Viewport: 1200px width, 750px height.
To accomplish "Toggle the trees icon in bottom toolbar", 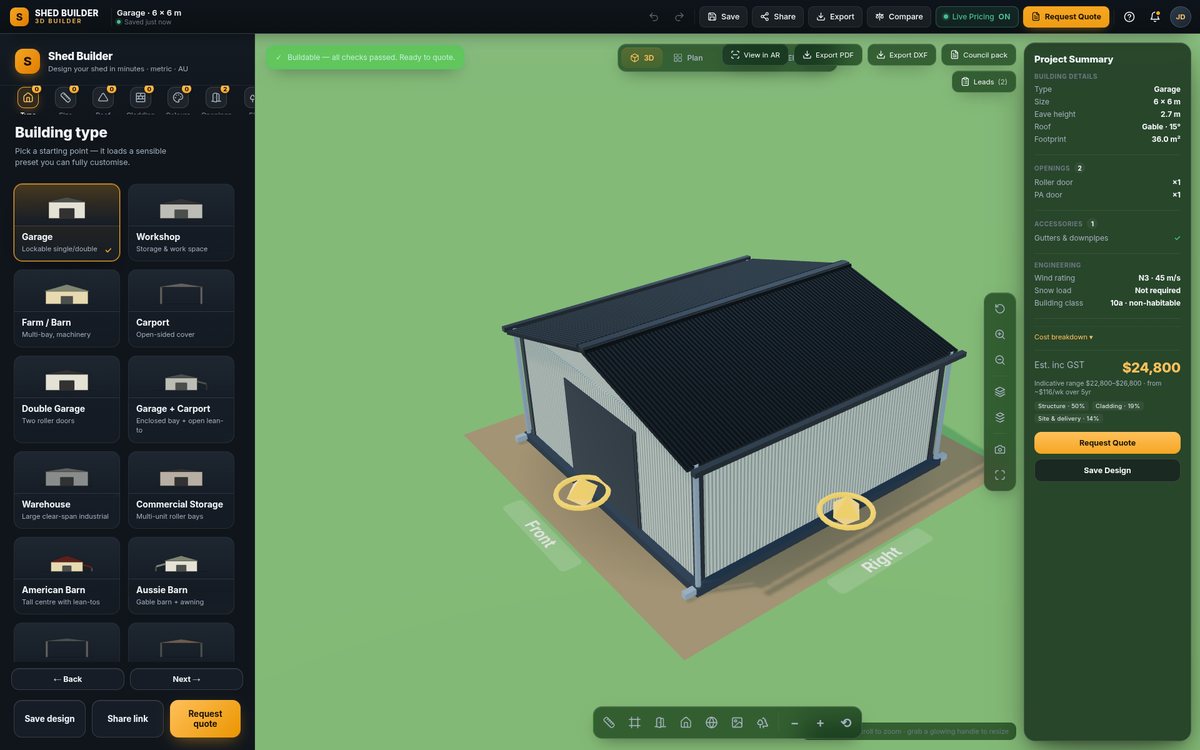I will coord(763,723).
